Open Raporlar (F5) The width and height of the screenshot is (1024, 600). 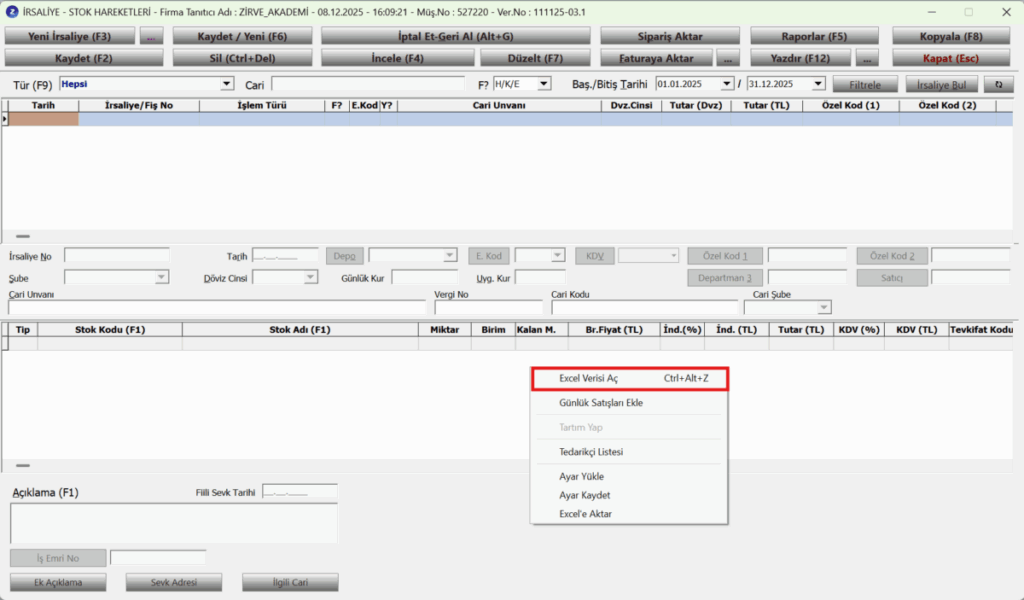[x=814, y=36]
